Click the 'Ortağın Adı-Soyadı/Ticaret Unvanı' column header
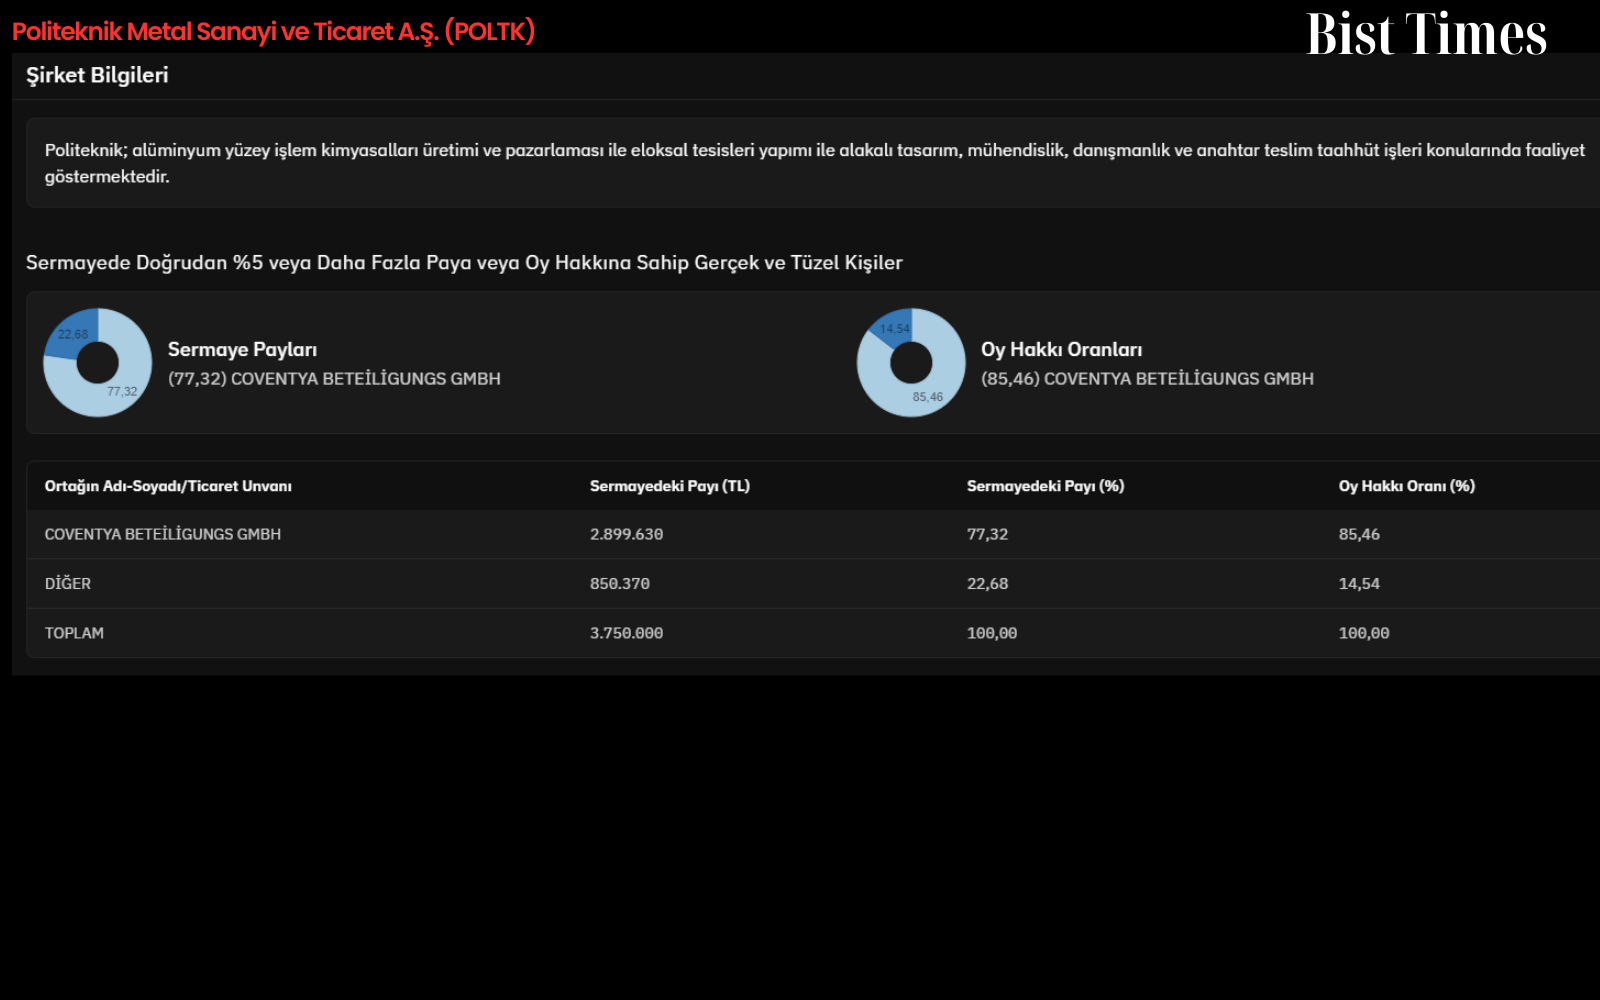 point(168,486)
